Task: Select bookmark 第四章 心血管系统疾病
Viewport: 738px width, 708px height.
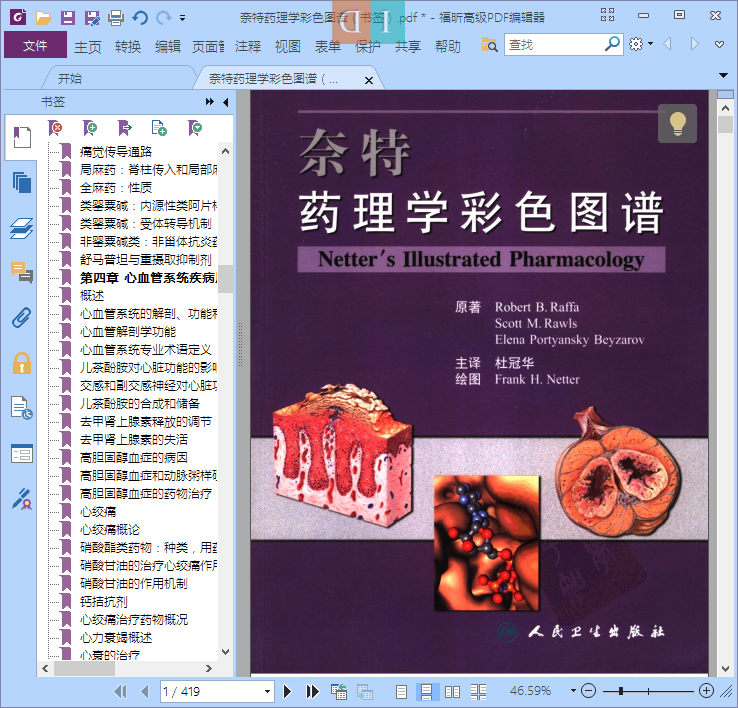Action: pos(149,278)
